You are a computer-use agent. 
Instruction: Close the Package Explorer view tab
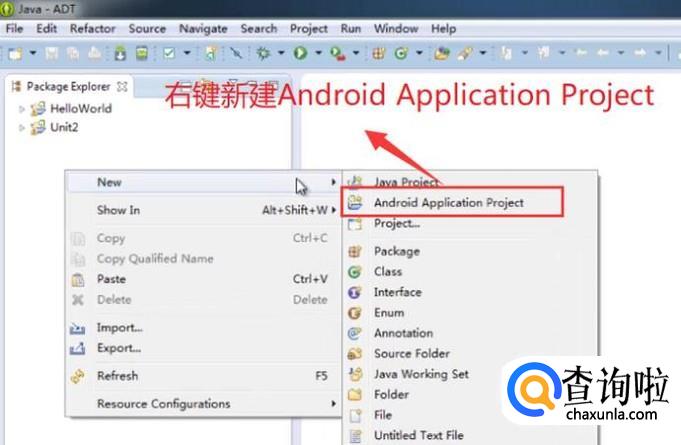[122, 86]
